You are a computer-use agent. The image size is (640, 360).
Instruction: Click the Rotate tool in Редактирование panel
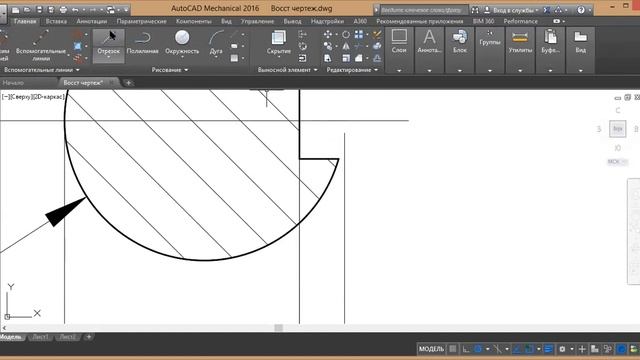(x=346, y=35)
